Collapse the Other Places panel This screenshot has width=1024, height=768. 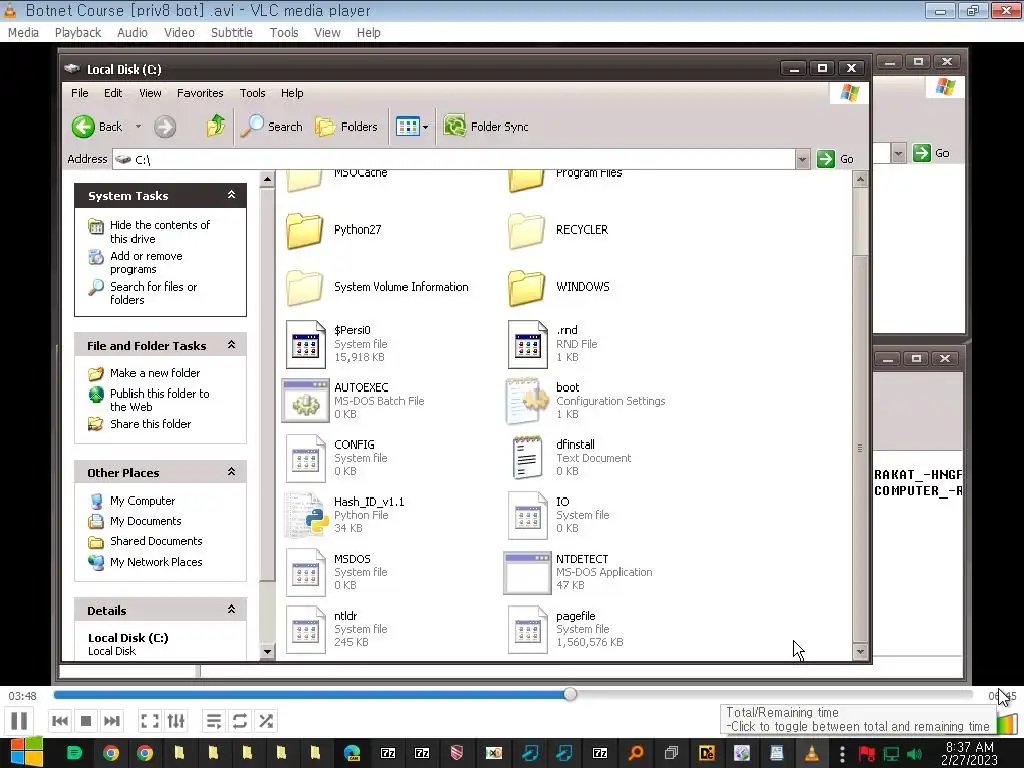coord(231,472)
